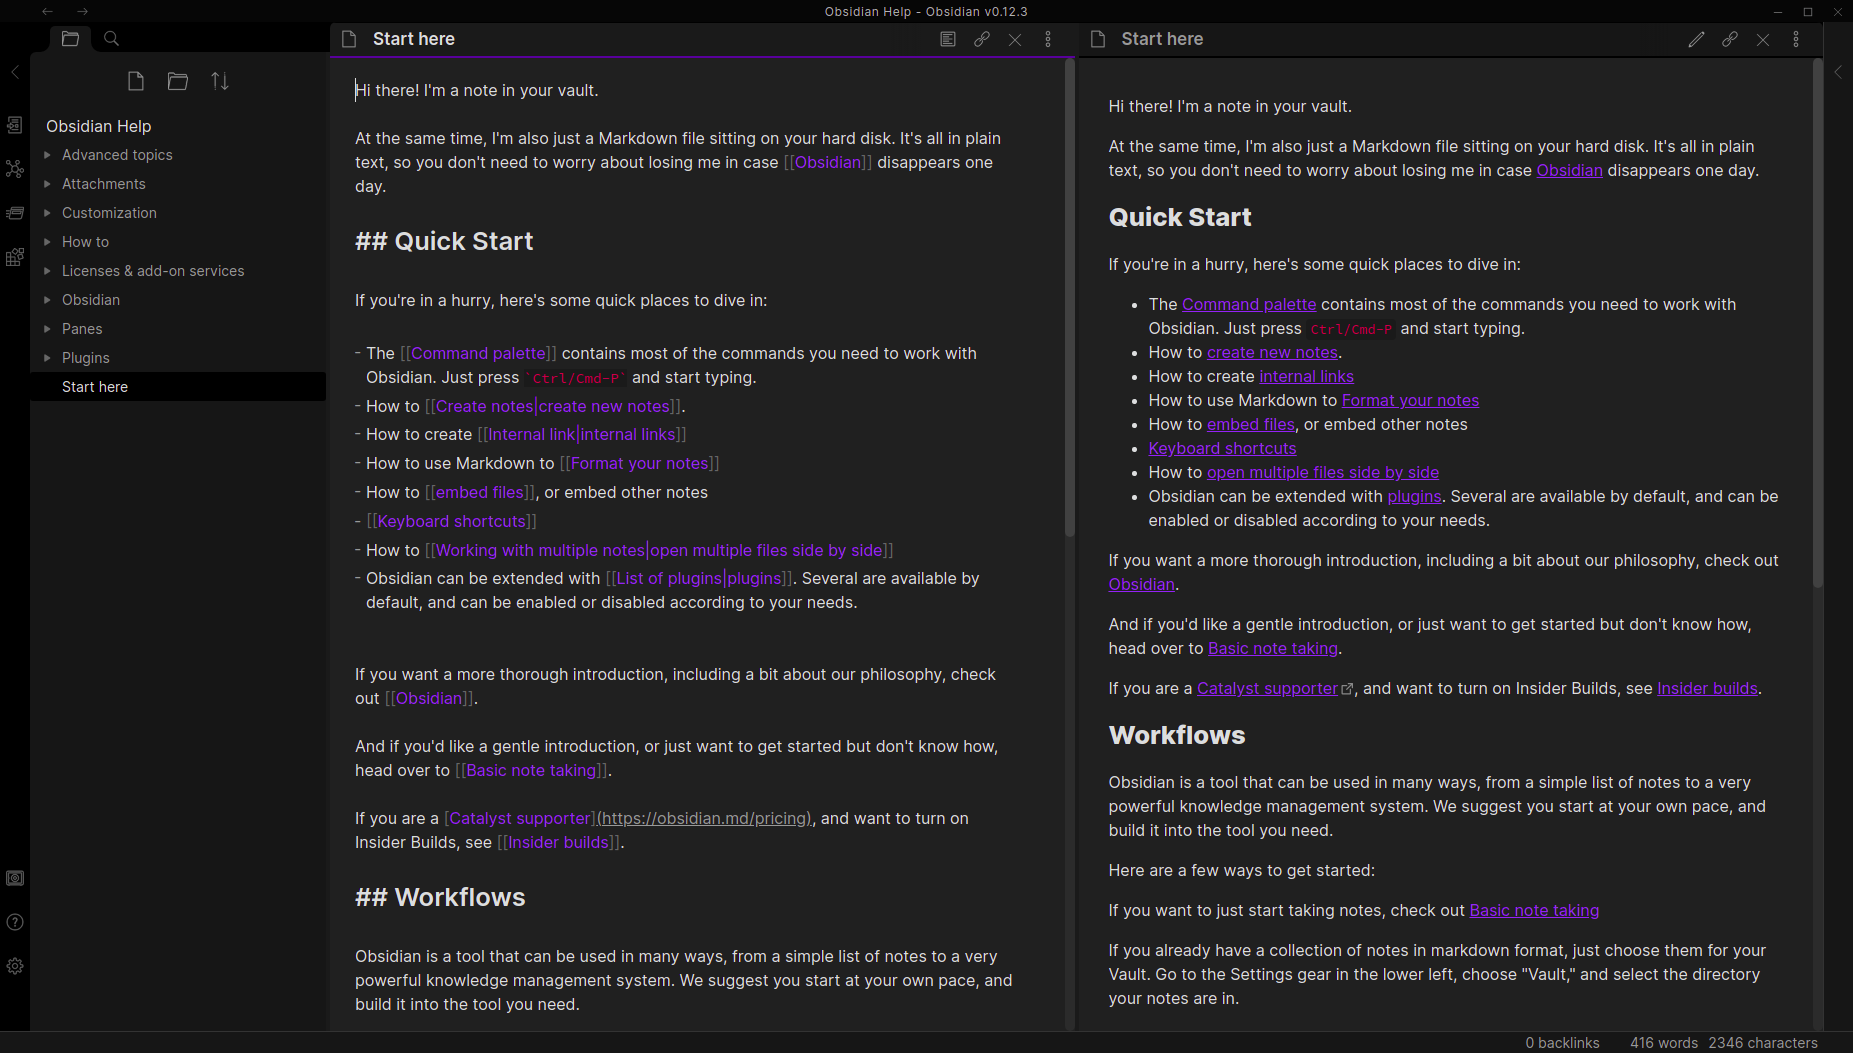Open command palette ribbon icon
Image resolution: width=1853 pixels, height=1053 pixels.
pyautogui.click(x=15, y=257)
